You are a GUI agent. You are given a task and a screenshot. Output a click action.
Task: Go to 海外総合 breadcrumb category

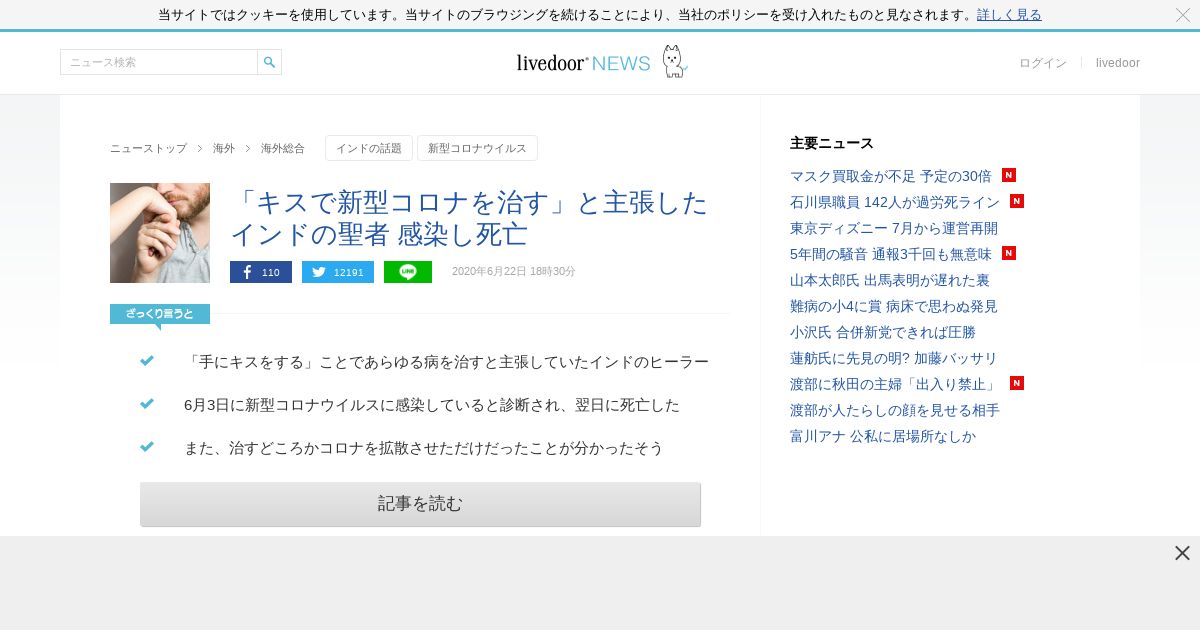(x=283, y=148)
